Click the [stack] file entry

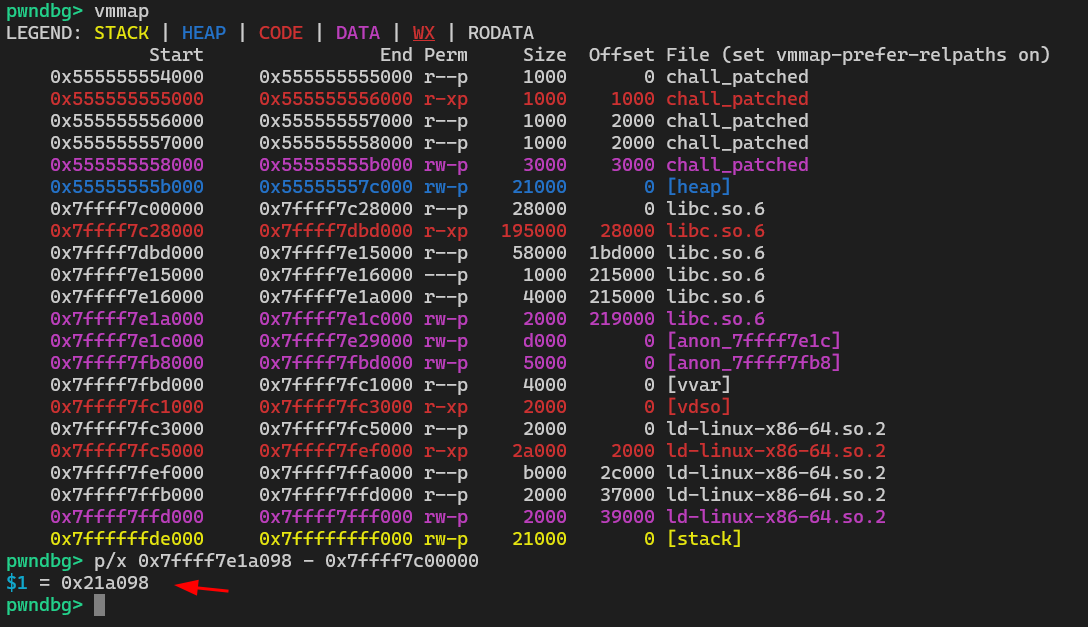pos(704,539)
